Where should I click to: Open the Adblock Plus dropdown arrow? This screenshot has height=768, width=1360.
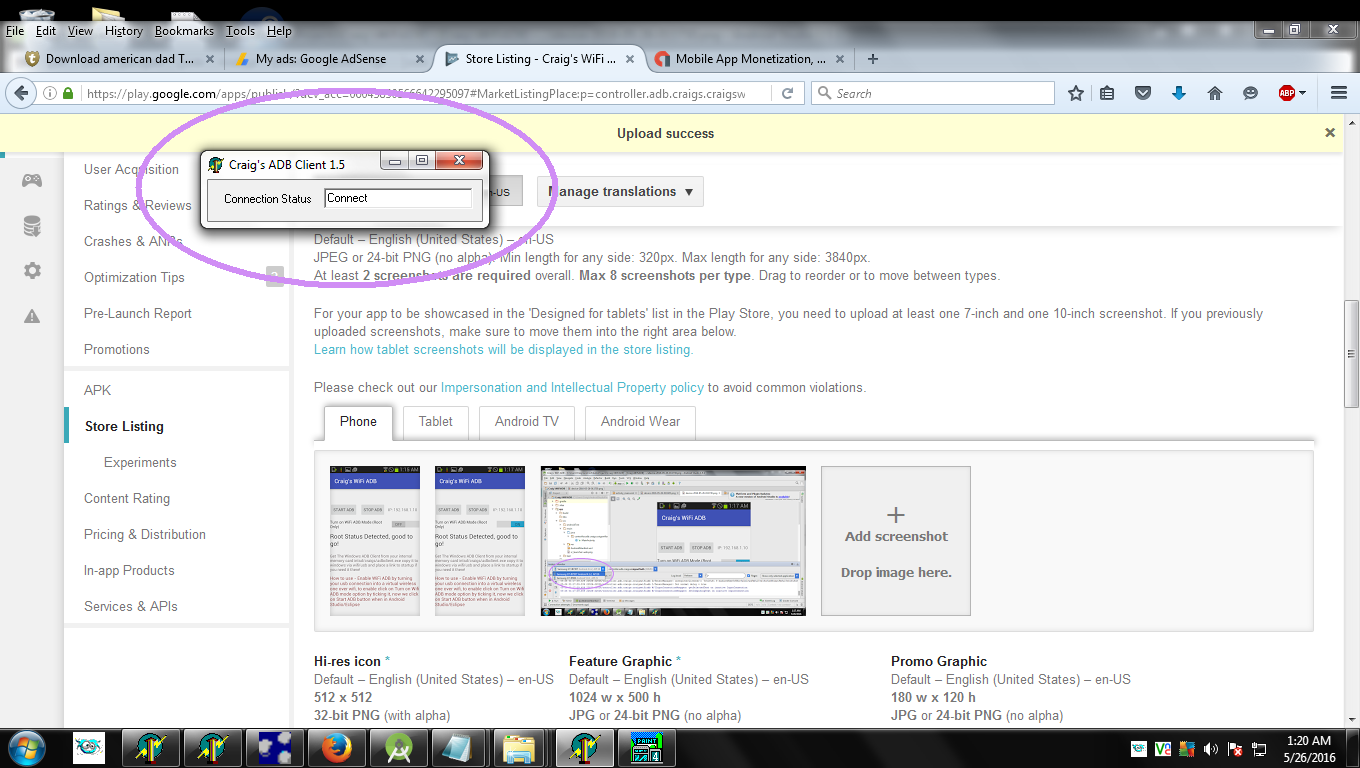pos(1302,93)
